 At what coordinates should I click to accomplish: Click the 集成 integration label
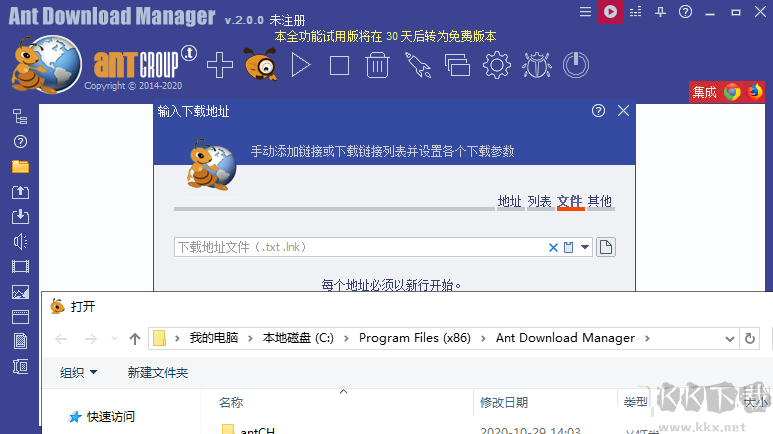[x=704, y=92]
